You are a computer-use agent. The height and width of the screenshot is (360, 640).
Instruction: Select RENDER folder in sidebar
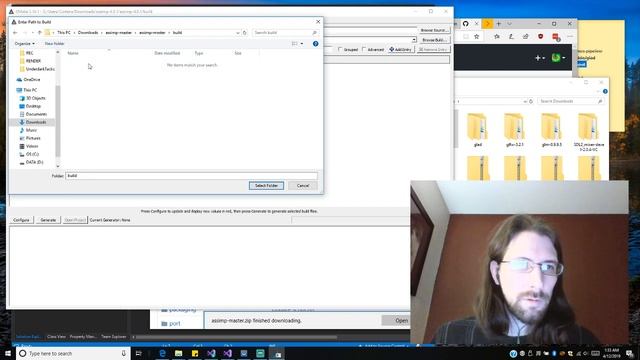click(x=33, y=61)
